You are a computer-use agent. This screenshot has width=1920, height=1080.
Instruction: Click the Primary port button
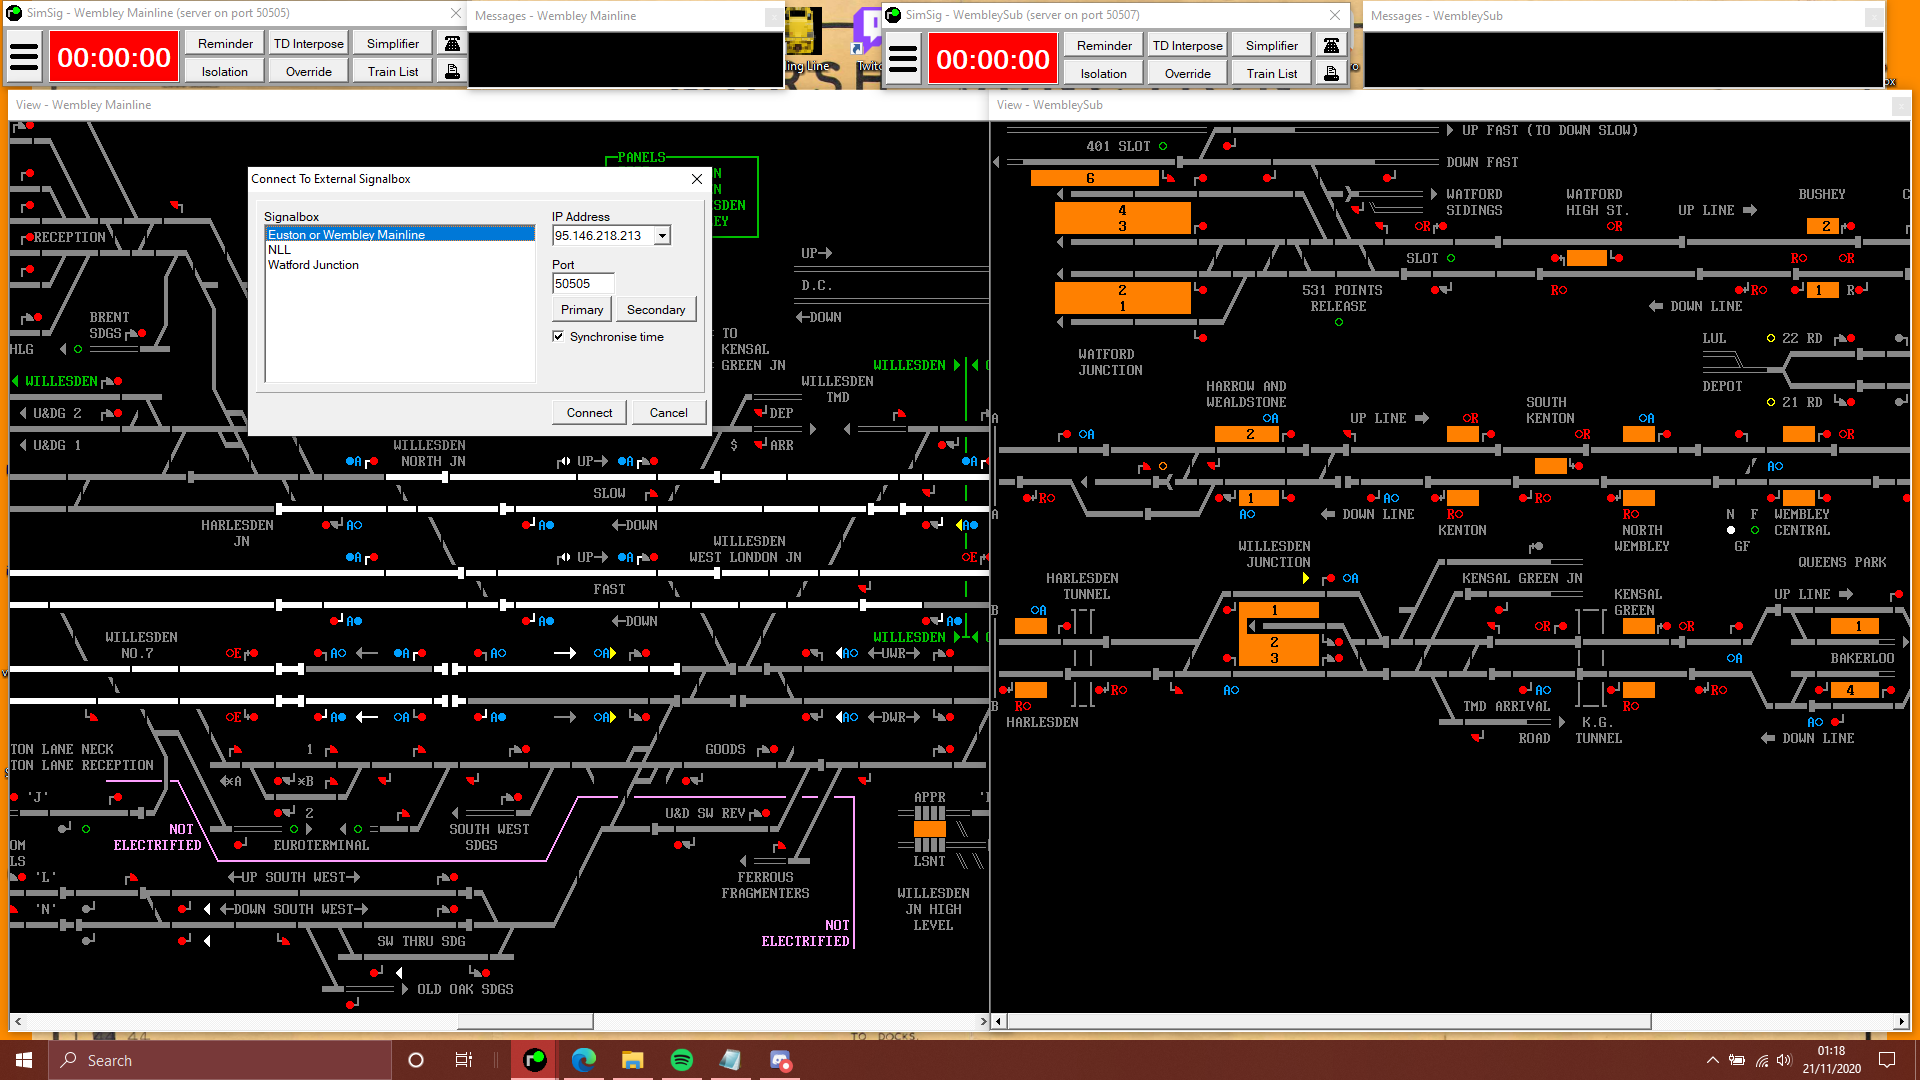[x=582, y=309]
